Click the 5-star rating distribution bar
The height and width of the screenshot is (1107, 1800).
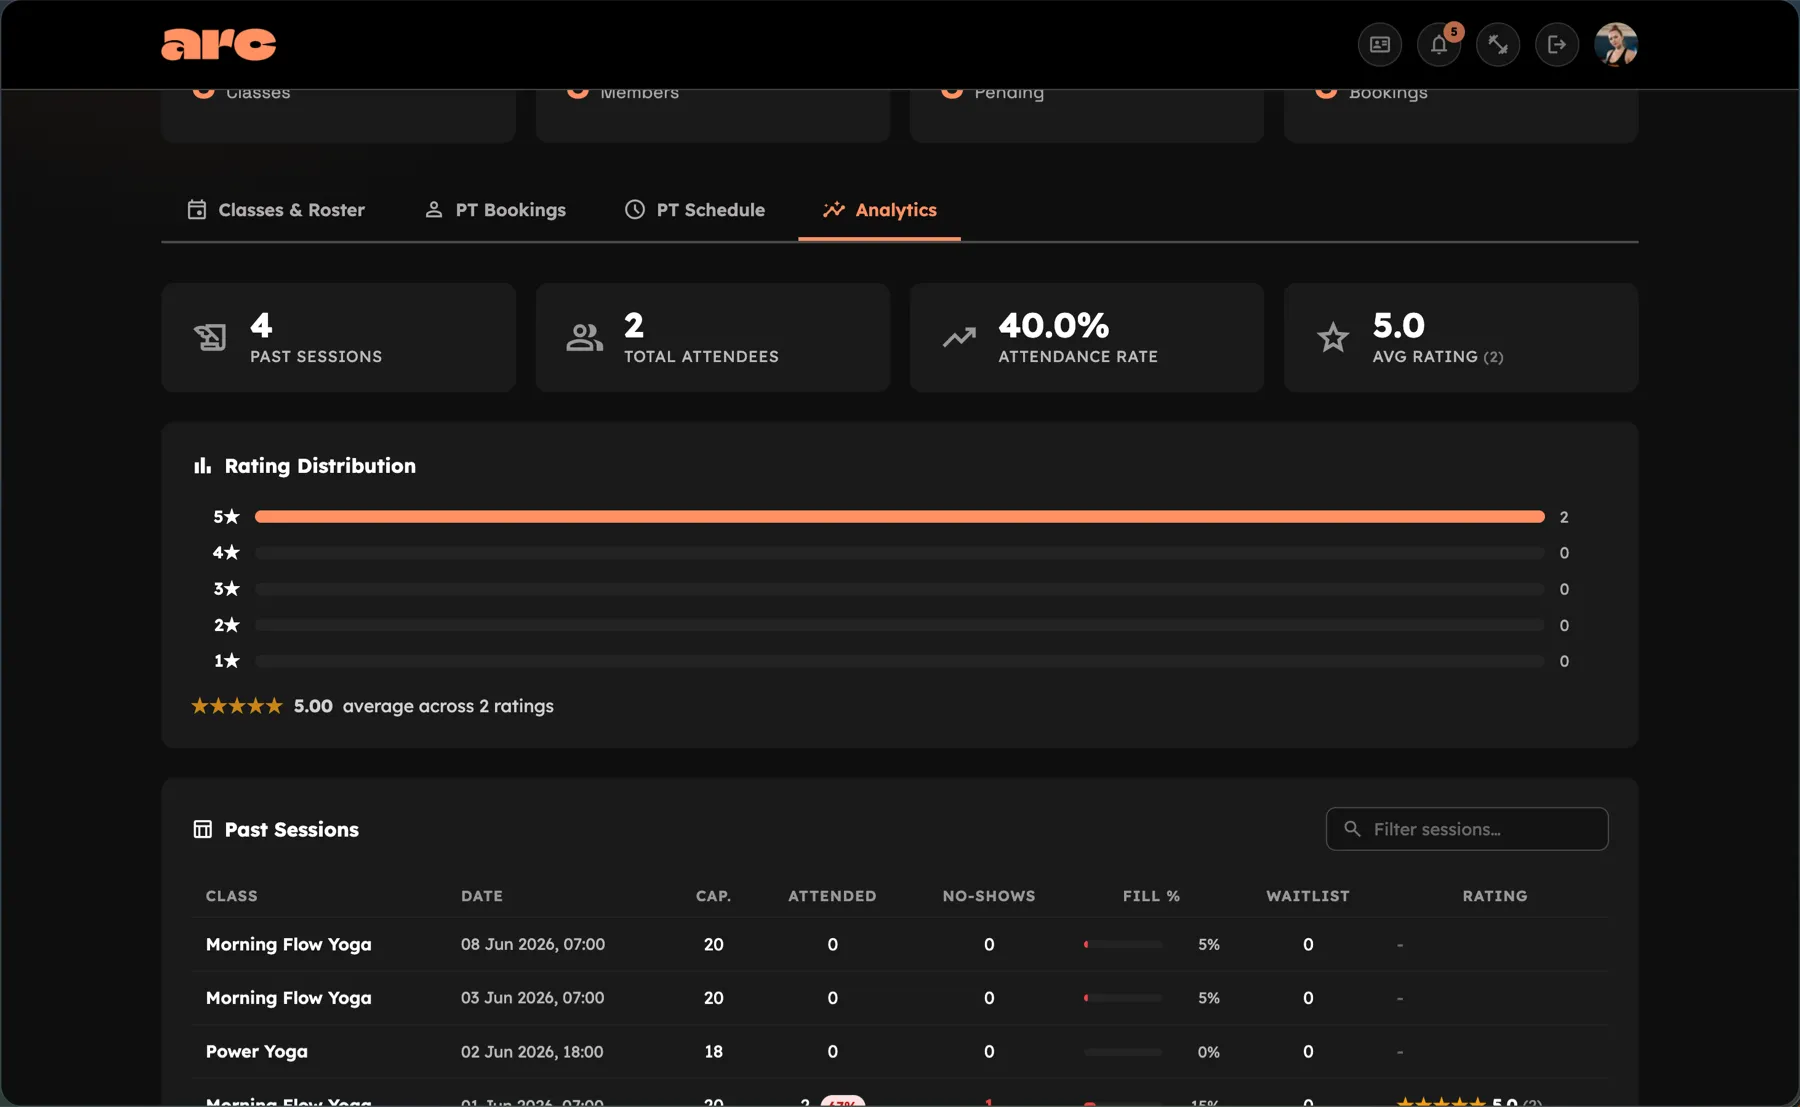(x=900, y=517)
